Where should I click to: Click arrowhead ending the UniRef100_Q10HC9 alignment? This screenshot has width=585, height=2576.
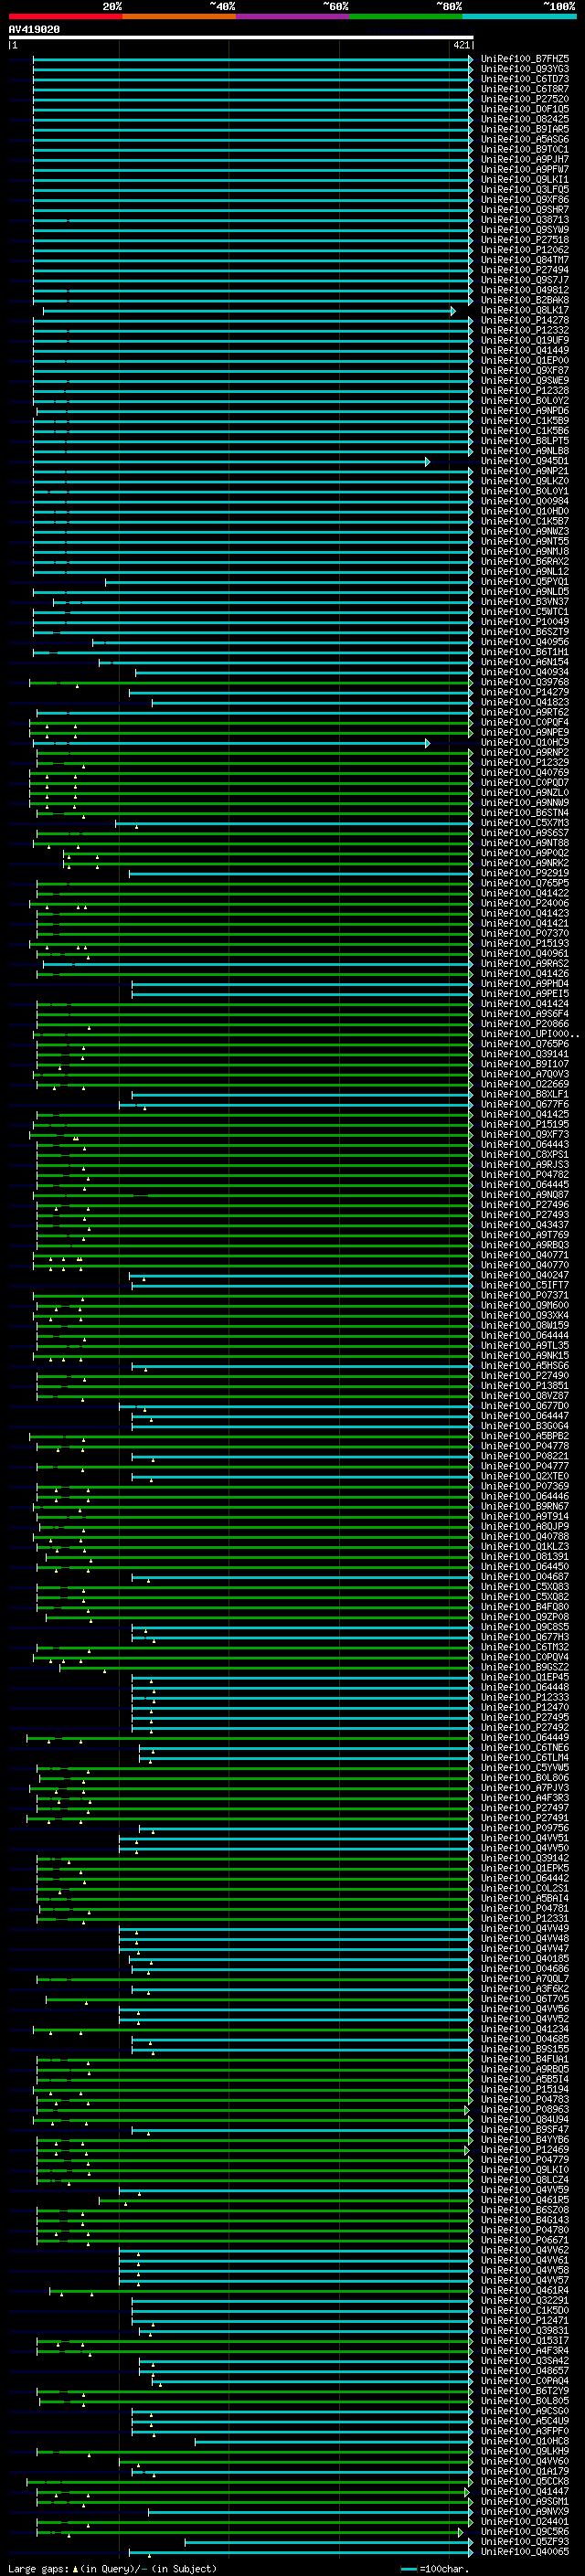[x=428, y=743]
